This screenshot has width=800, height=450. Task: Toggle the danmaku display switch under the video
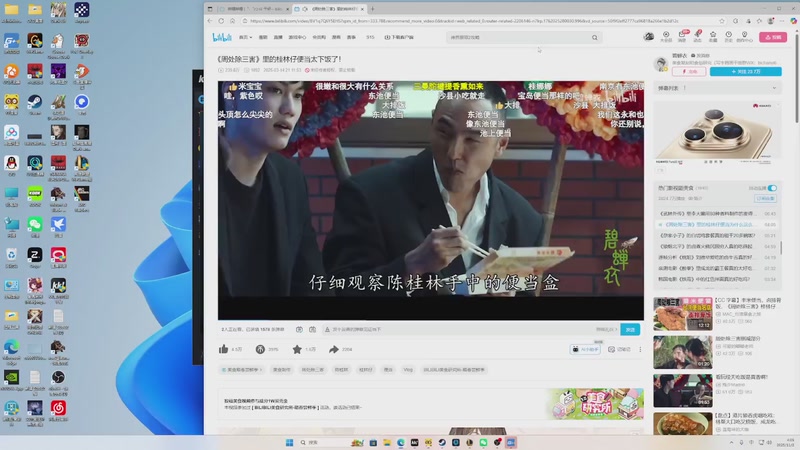point(299,330)
